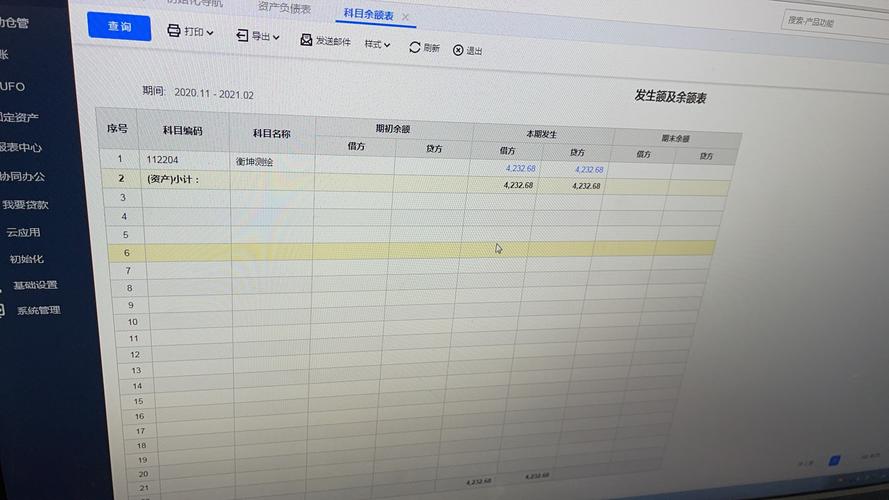Viewport: 889px width, 500px height.
Task: Open 固定资产 in the sidebar
Action: 19,117
